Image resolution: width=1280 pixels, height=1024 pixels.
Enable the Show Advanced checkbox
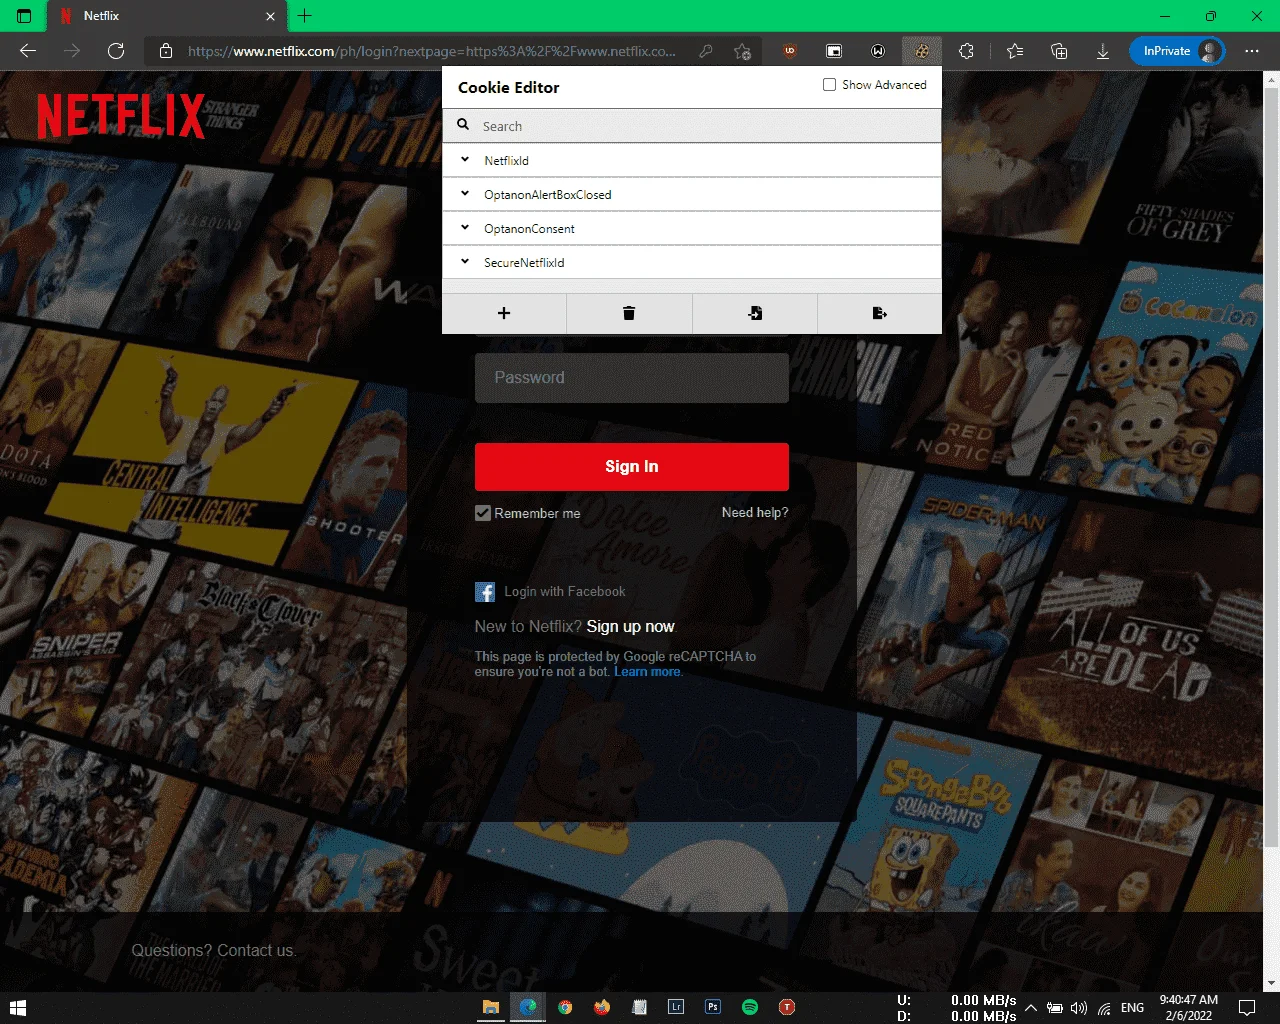point(829,85)
